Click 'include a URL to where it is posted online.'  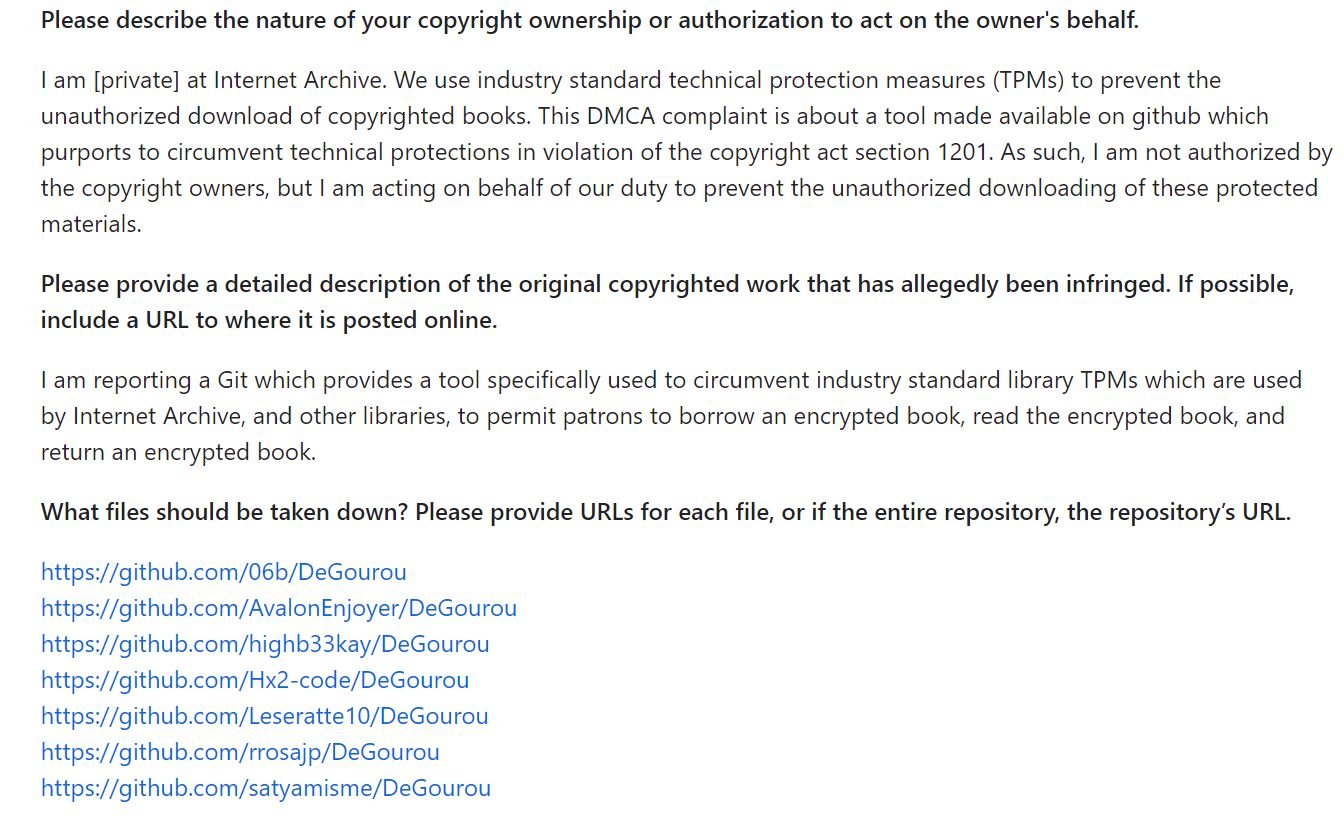[269, 321]
